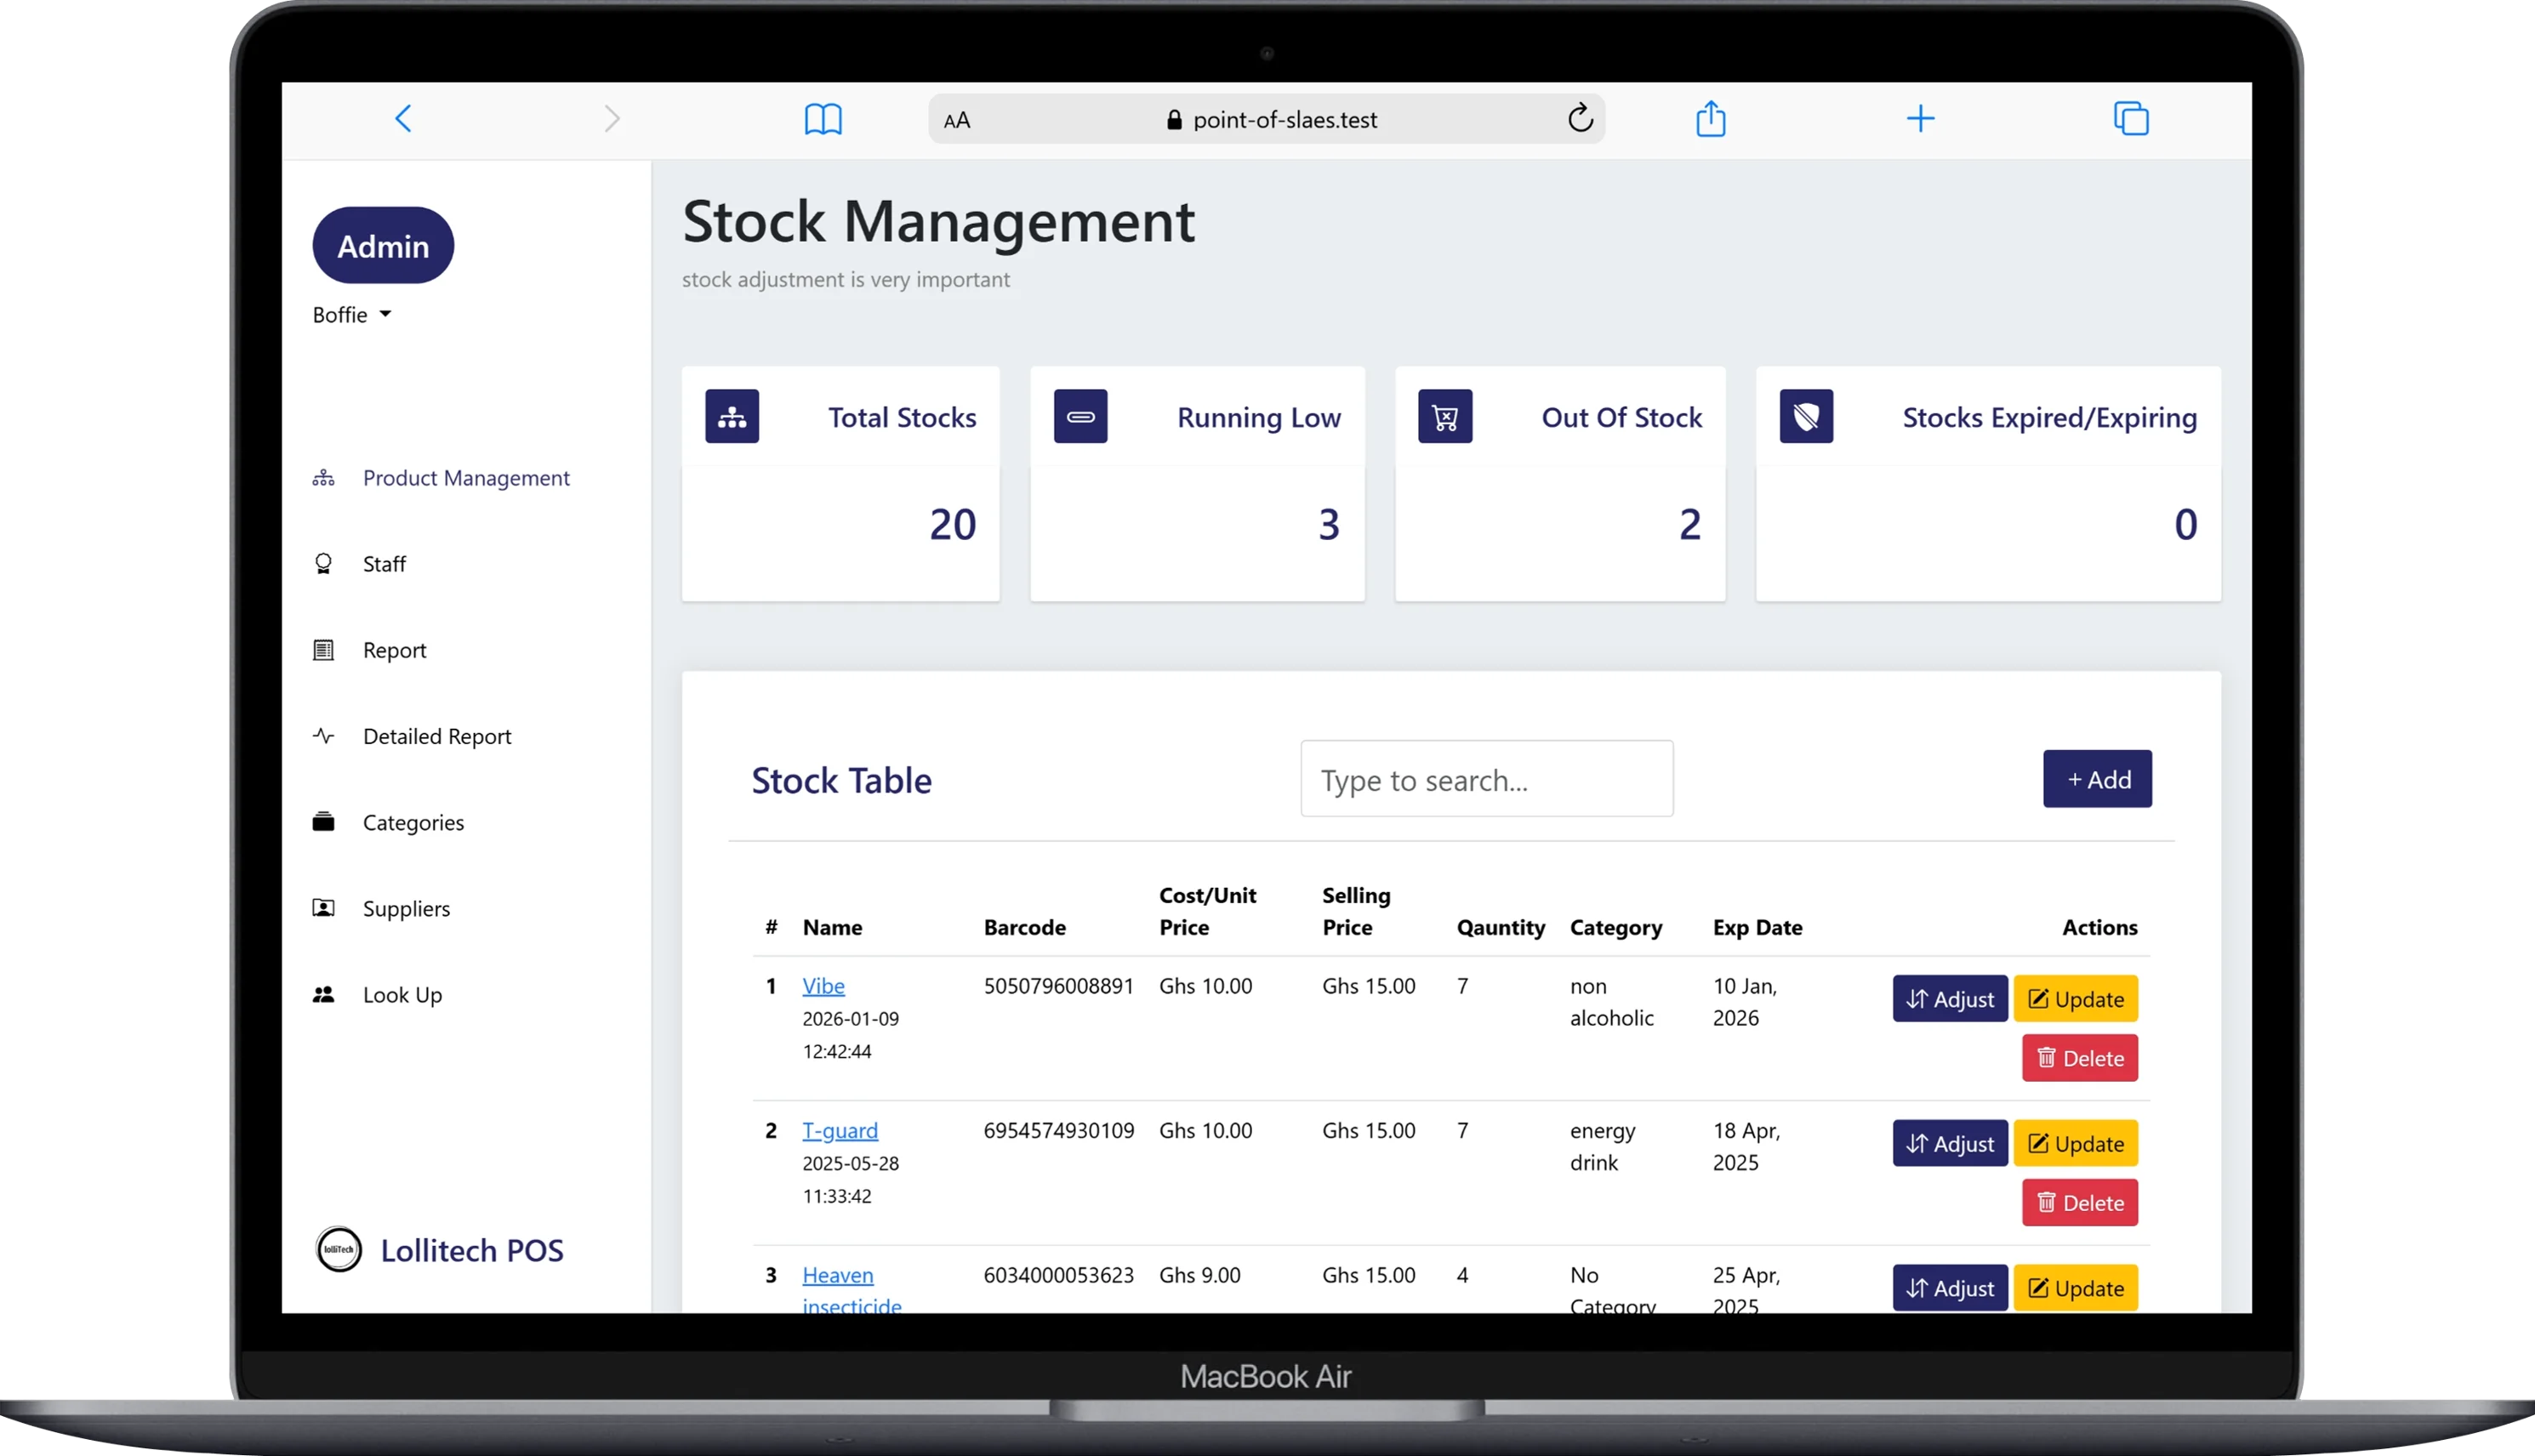Open the Suppliers sidebar item
Image resolution: width=2535 pixels, height=1456 pixels.
point(406,908)
